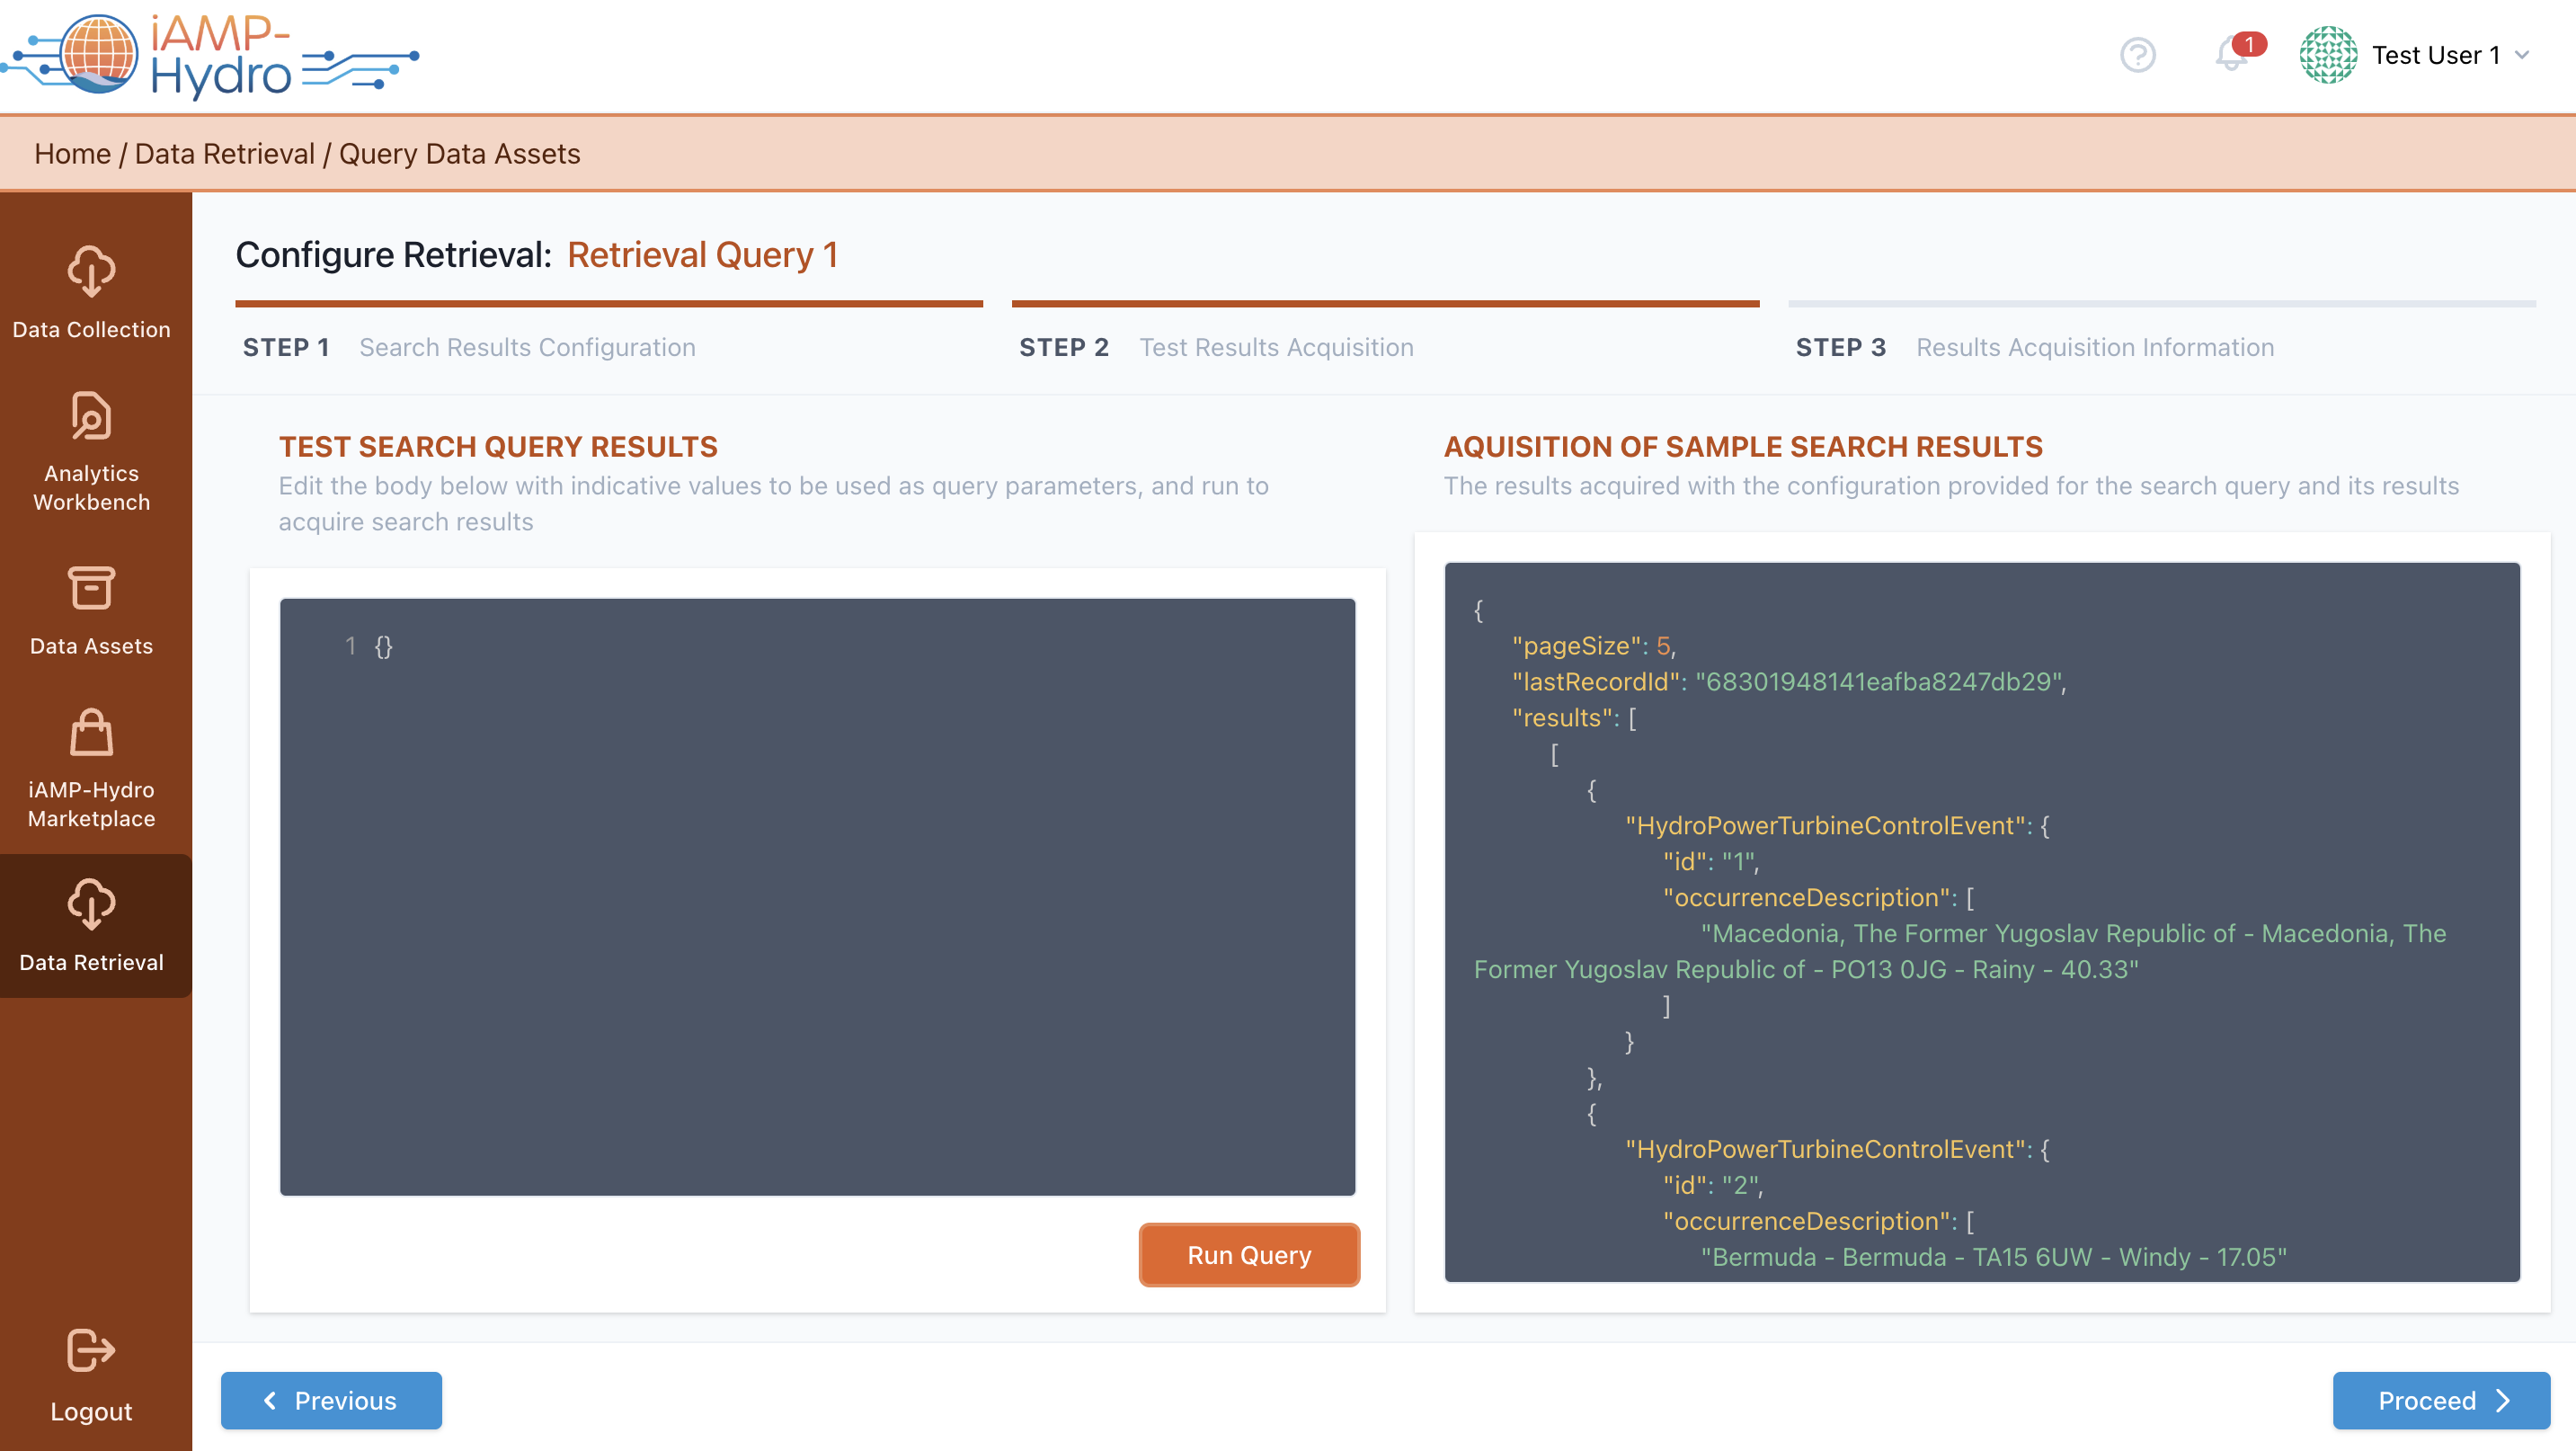
Task: Go to Step 1 Search Results Configuration
Action: tap(526, 347)
